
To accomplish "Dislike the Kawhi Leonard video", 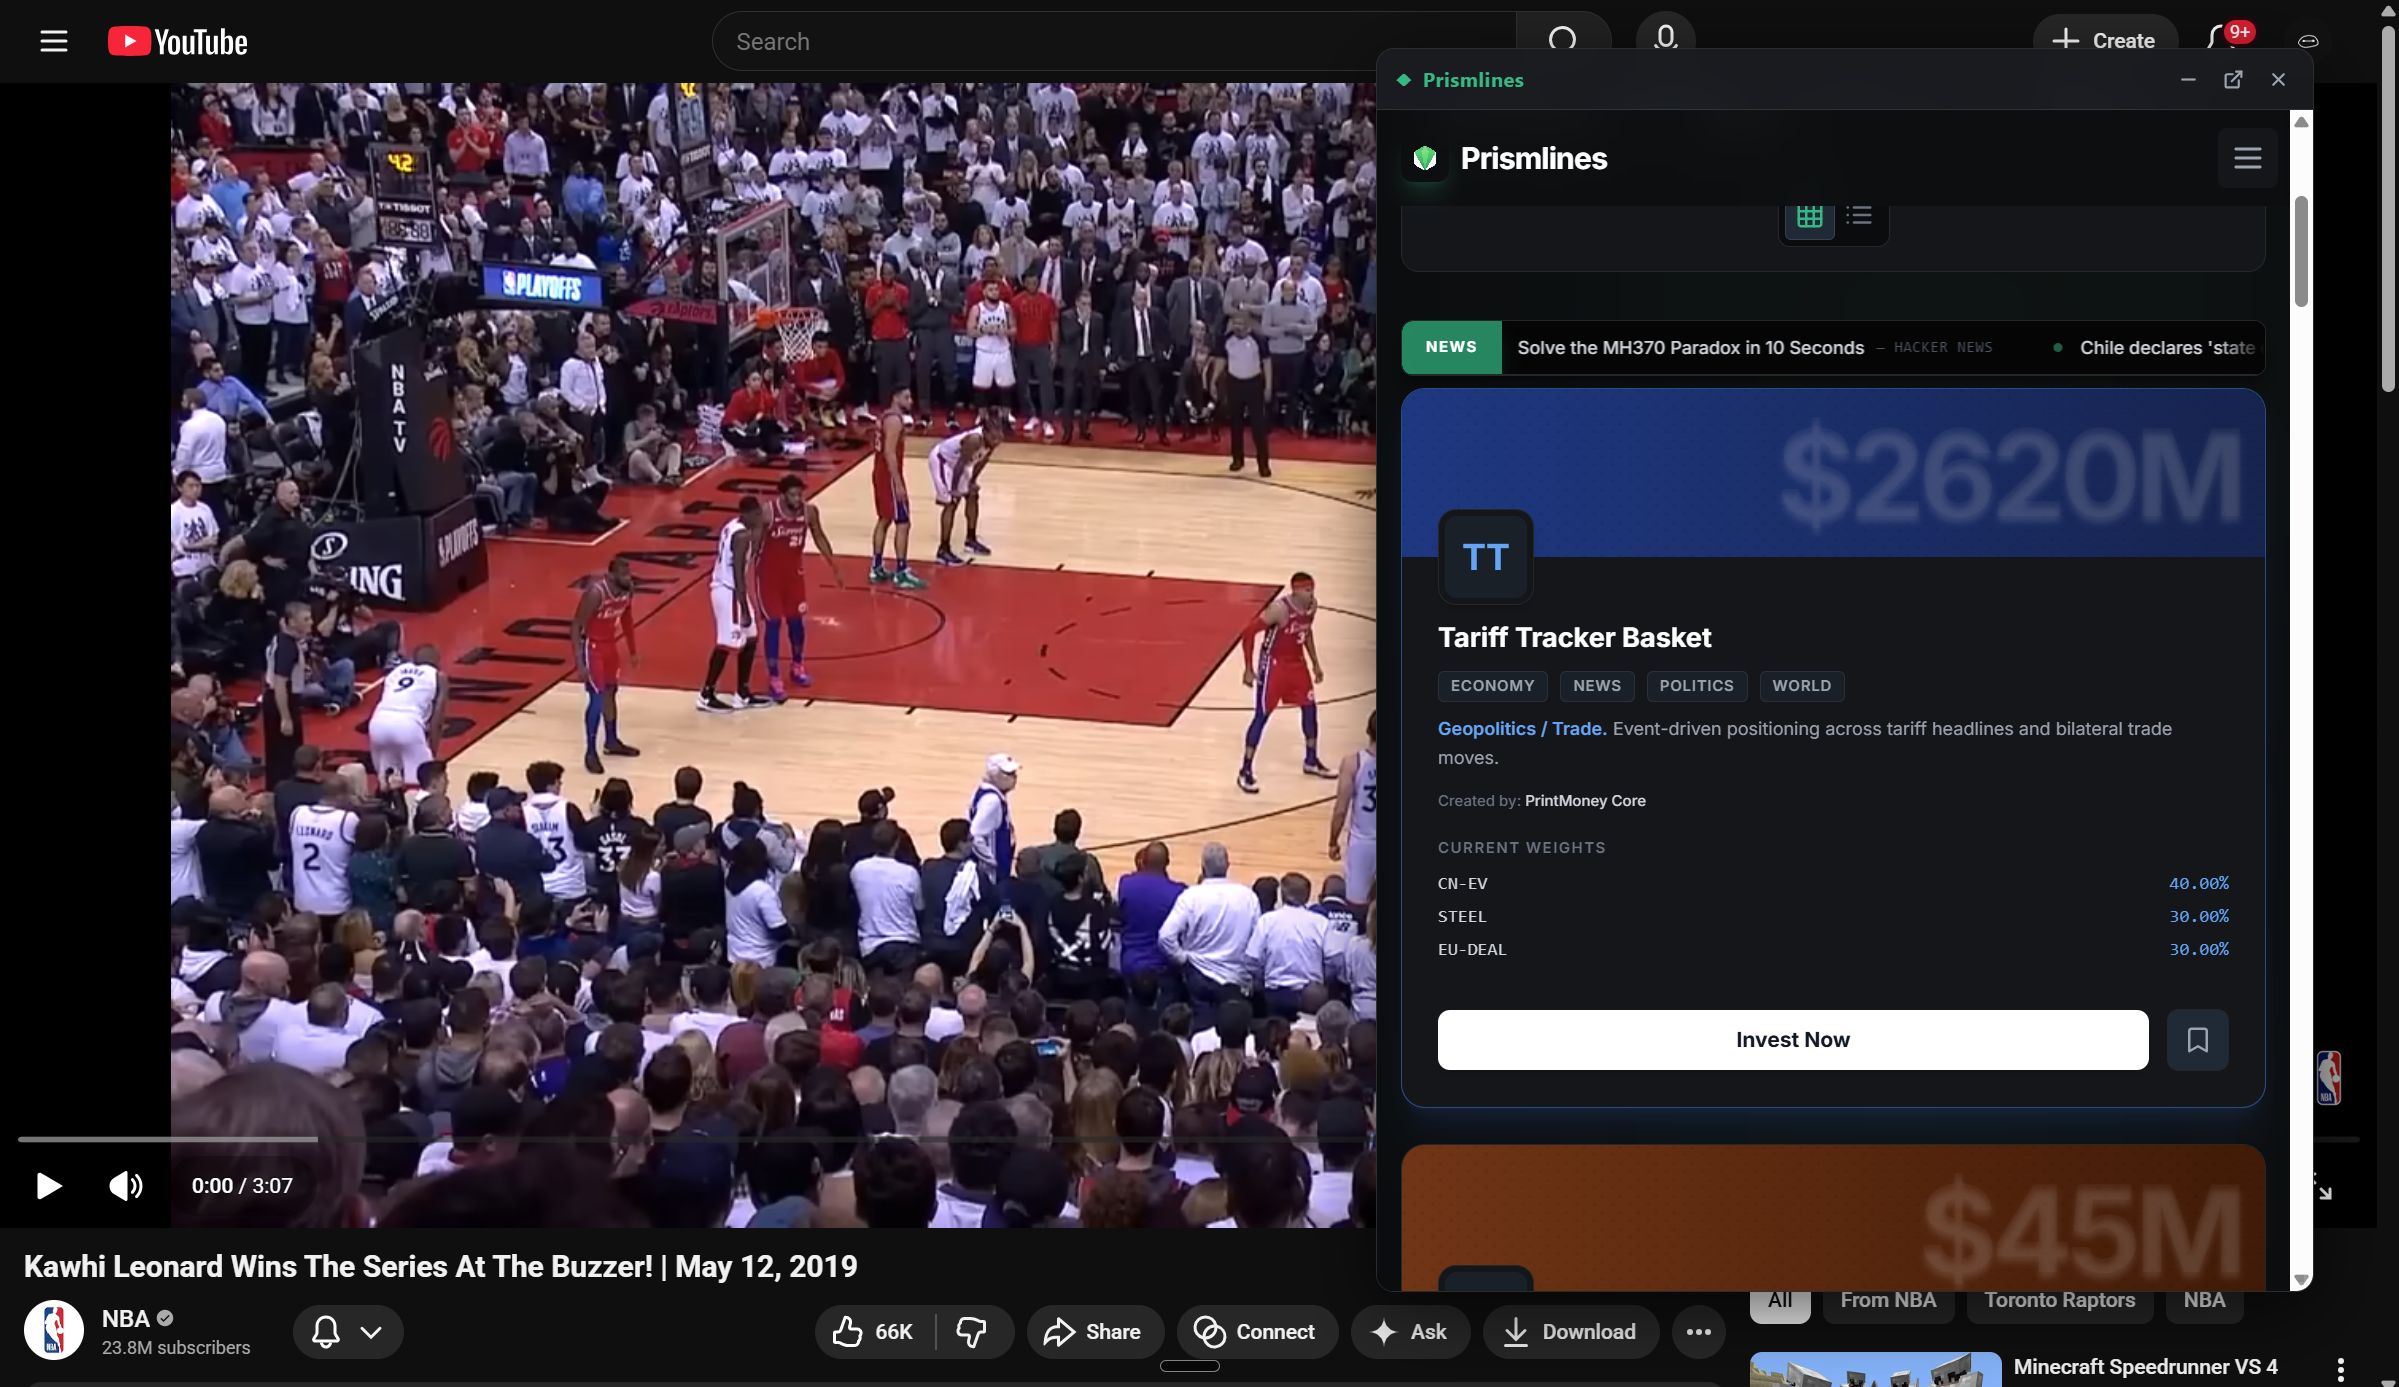I will [x=971, y=1332].
